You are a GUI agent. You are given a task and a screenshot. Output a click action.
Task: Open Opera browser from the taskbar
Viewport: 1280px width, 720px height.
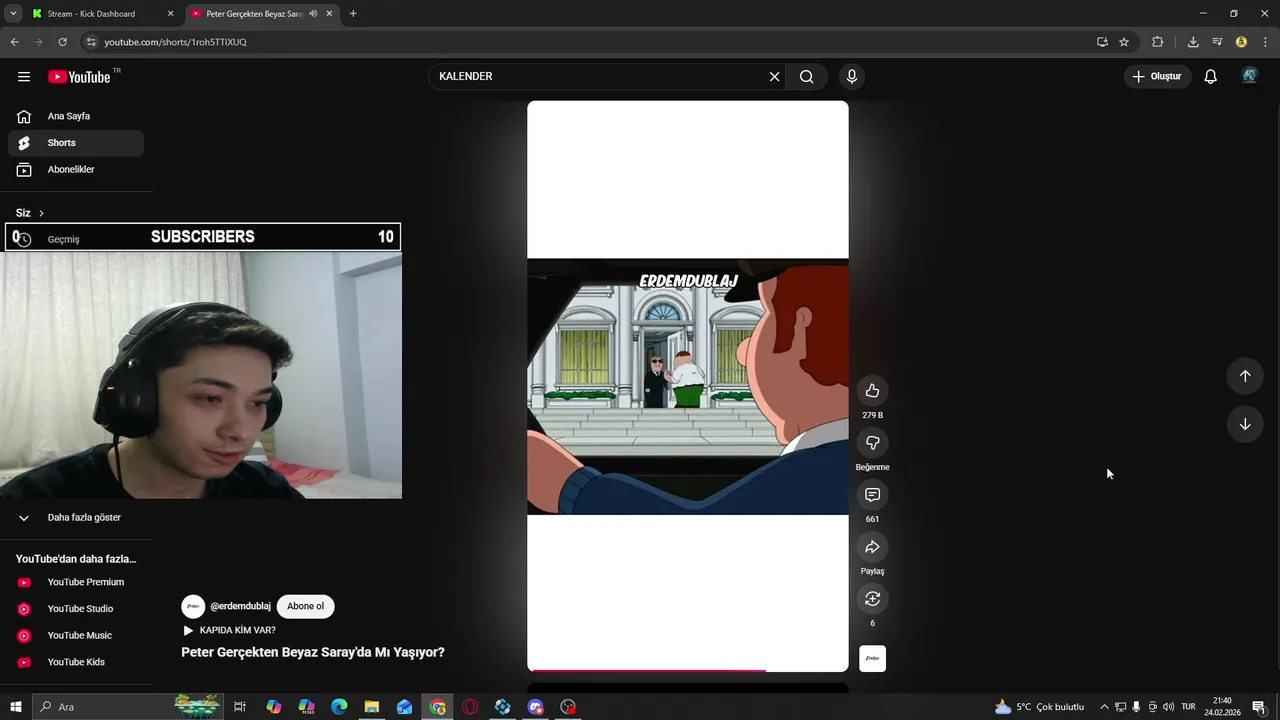click(470, 707)
